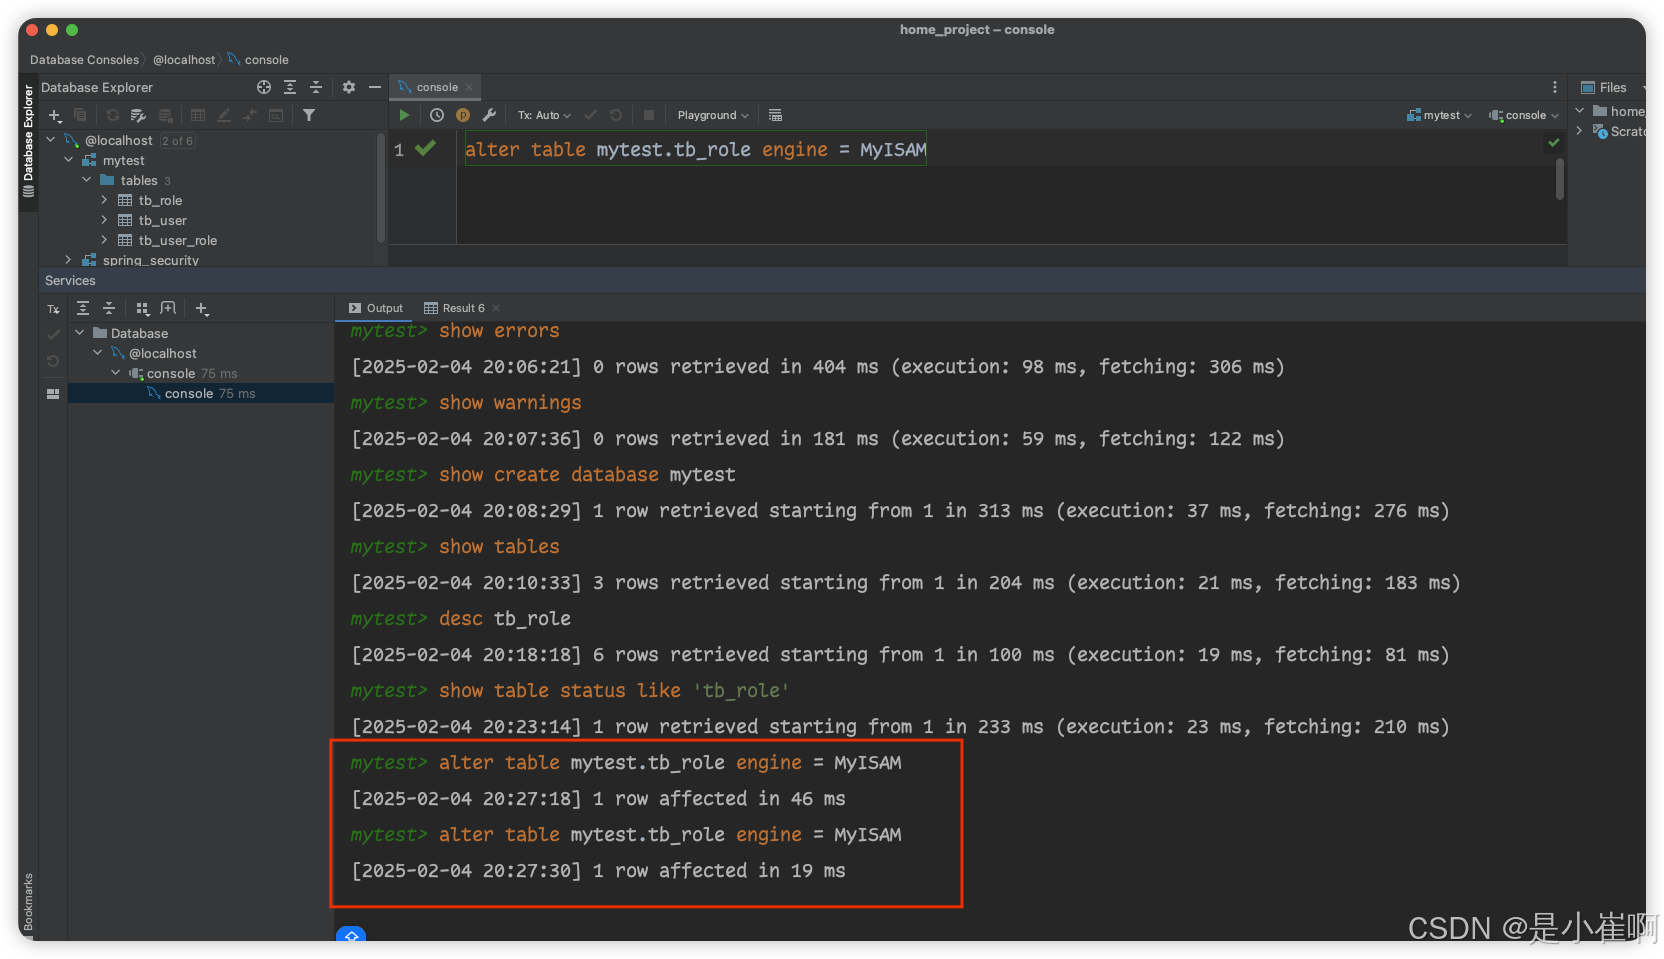Switch to the Output tab

coord(376,308)
